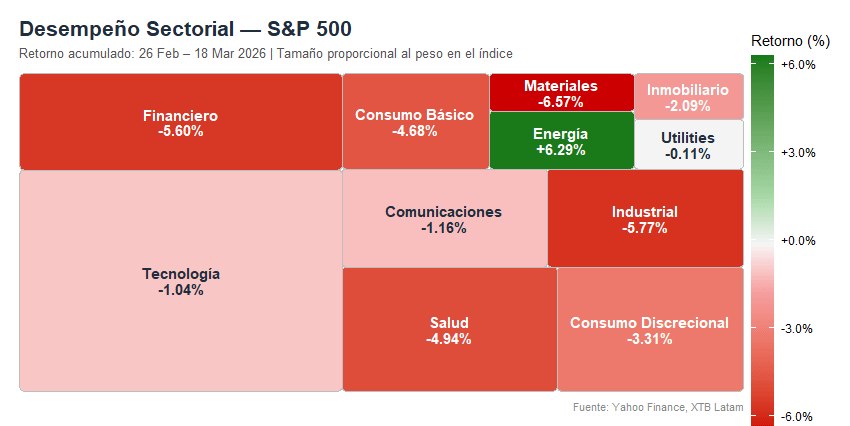Select the Consumo Básico treemap block

point(414,122)
